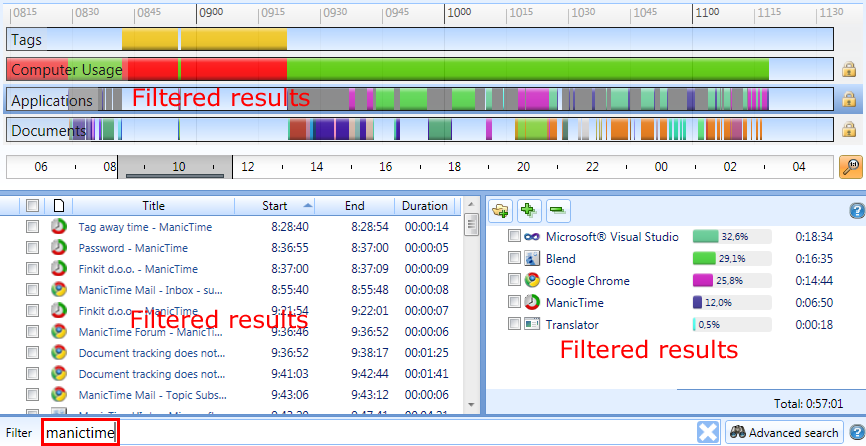Click the 14 hour label on day timeline
This screenshot has width=866, height=446.
coord(316,167)
